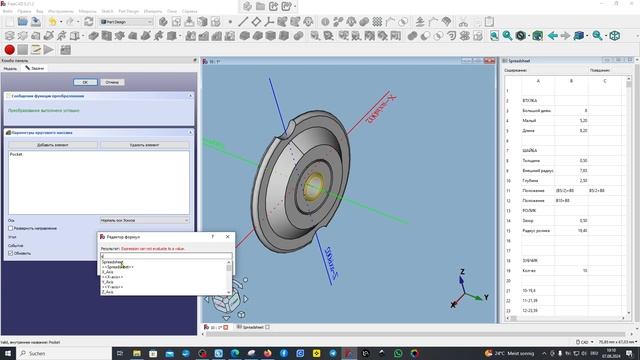
Task: Click the new document icon
Action: [x=10, y=22]
